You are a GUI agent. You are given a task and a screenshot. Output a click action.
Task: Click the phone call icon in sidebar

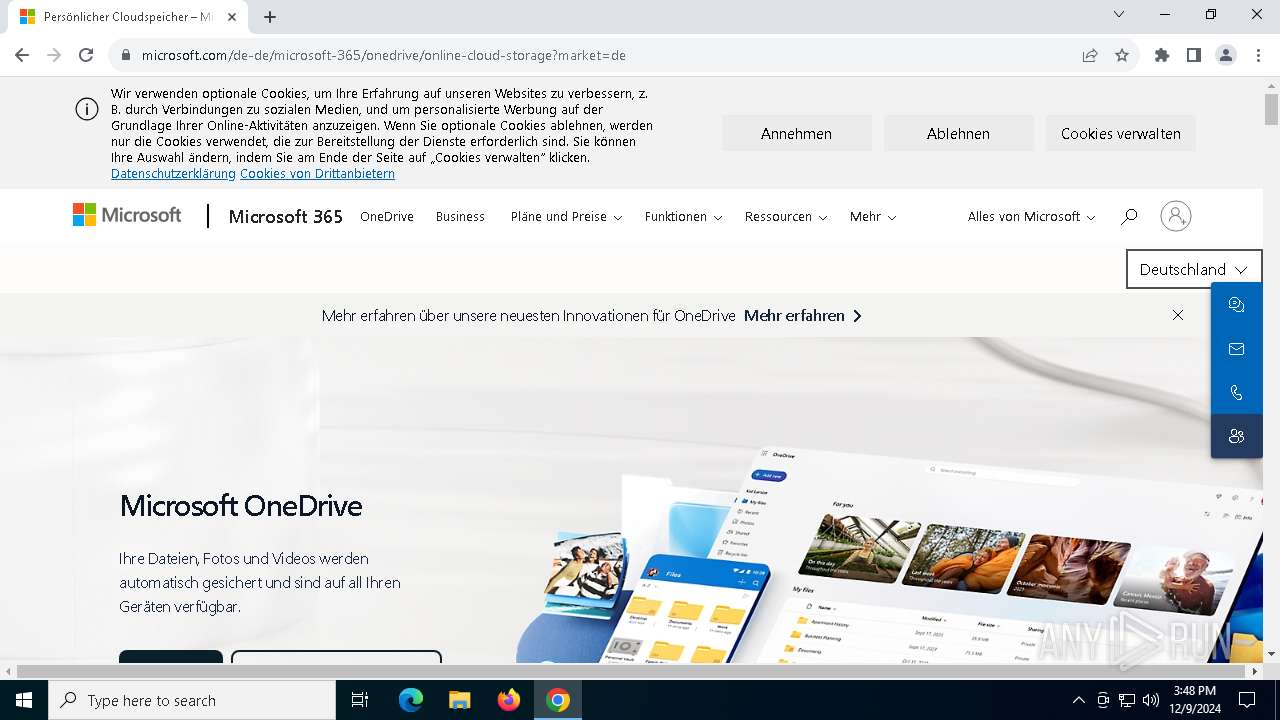[1237, 393]
